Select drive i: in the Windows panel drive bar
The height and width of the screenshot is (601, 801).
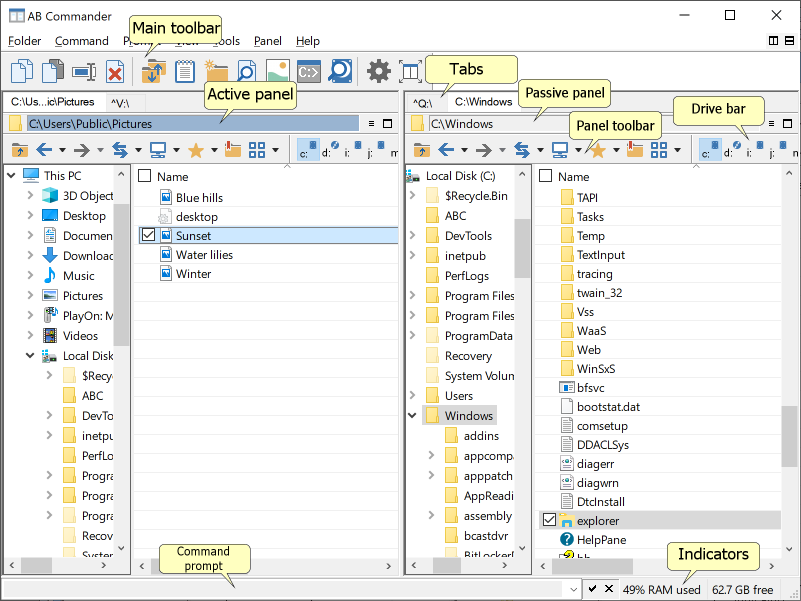coord(754,149)
